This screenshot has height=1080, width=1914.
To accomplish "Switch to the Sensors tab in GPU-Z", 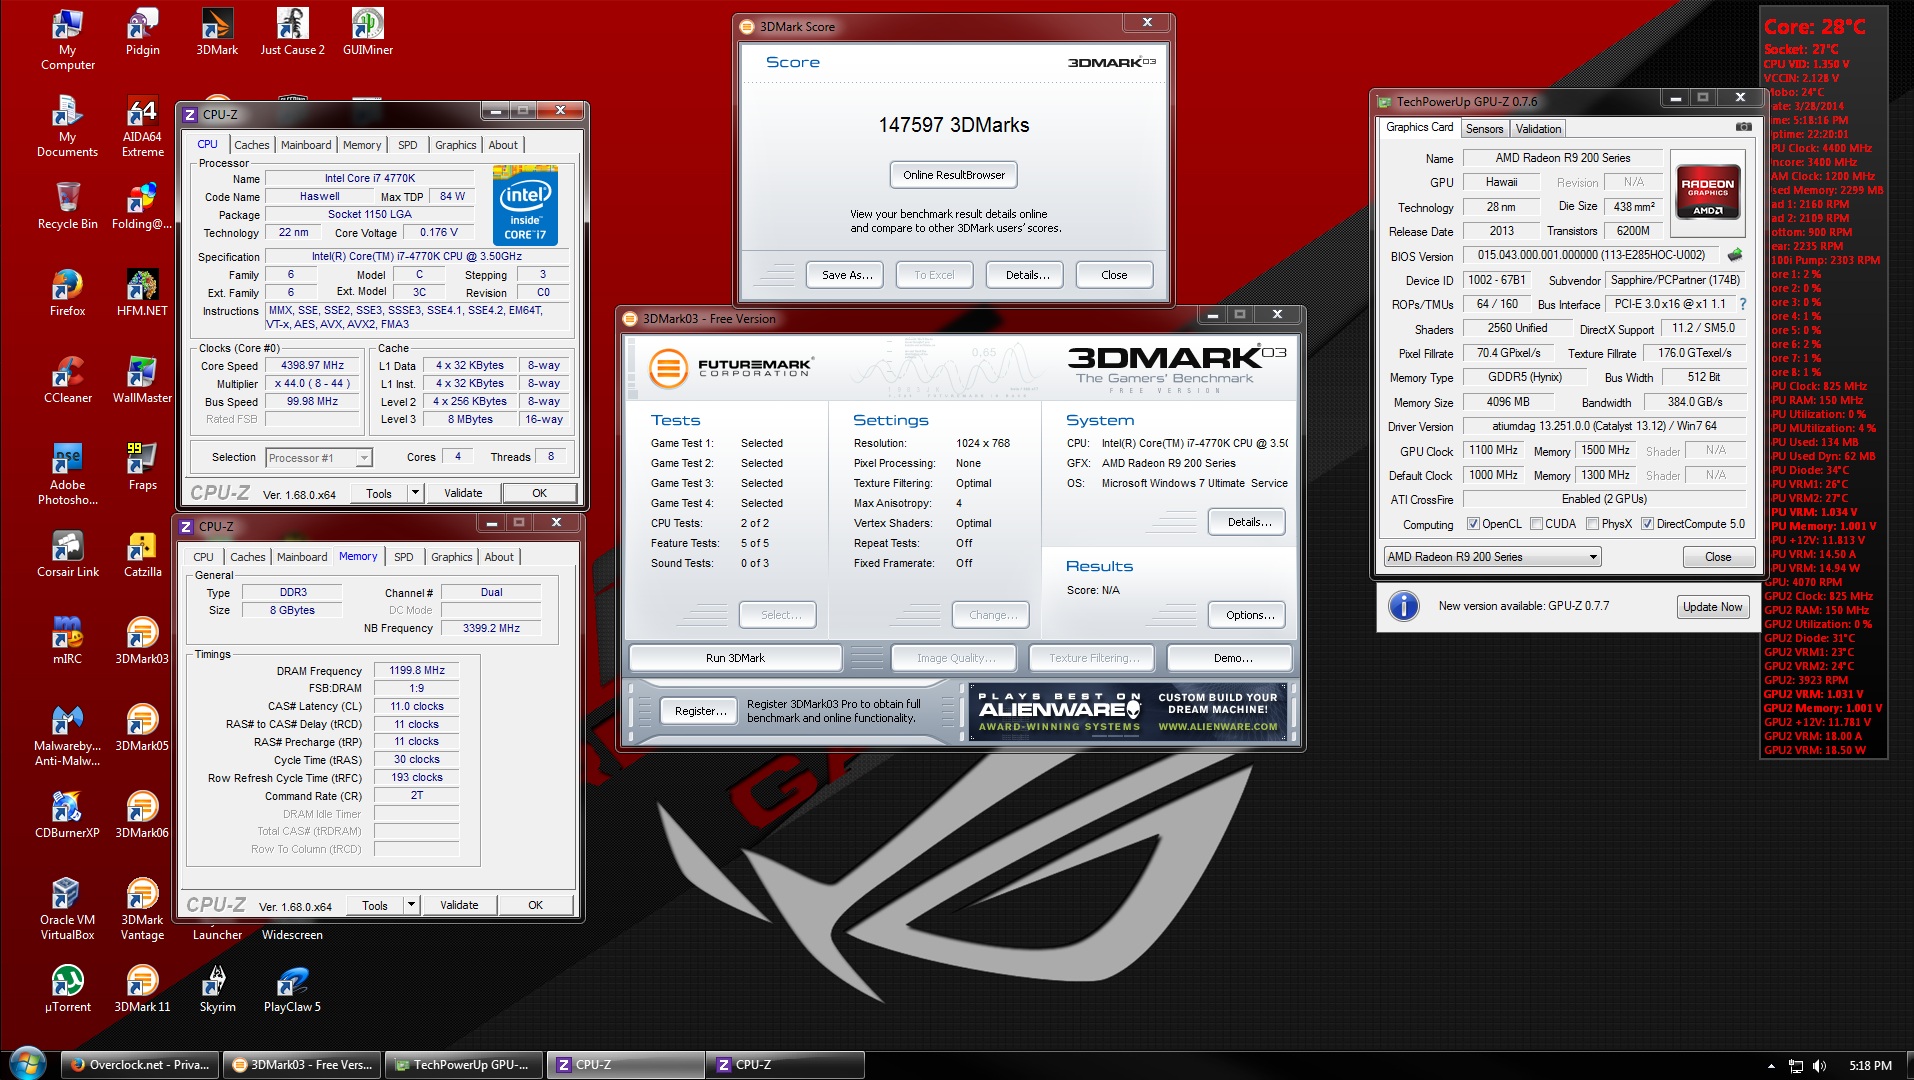I will coord(1484,129).
